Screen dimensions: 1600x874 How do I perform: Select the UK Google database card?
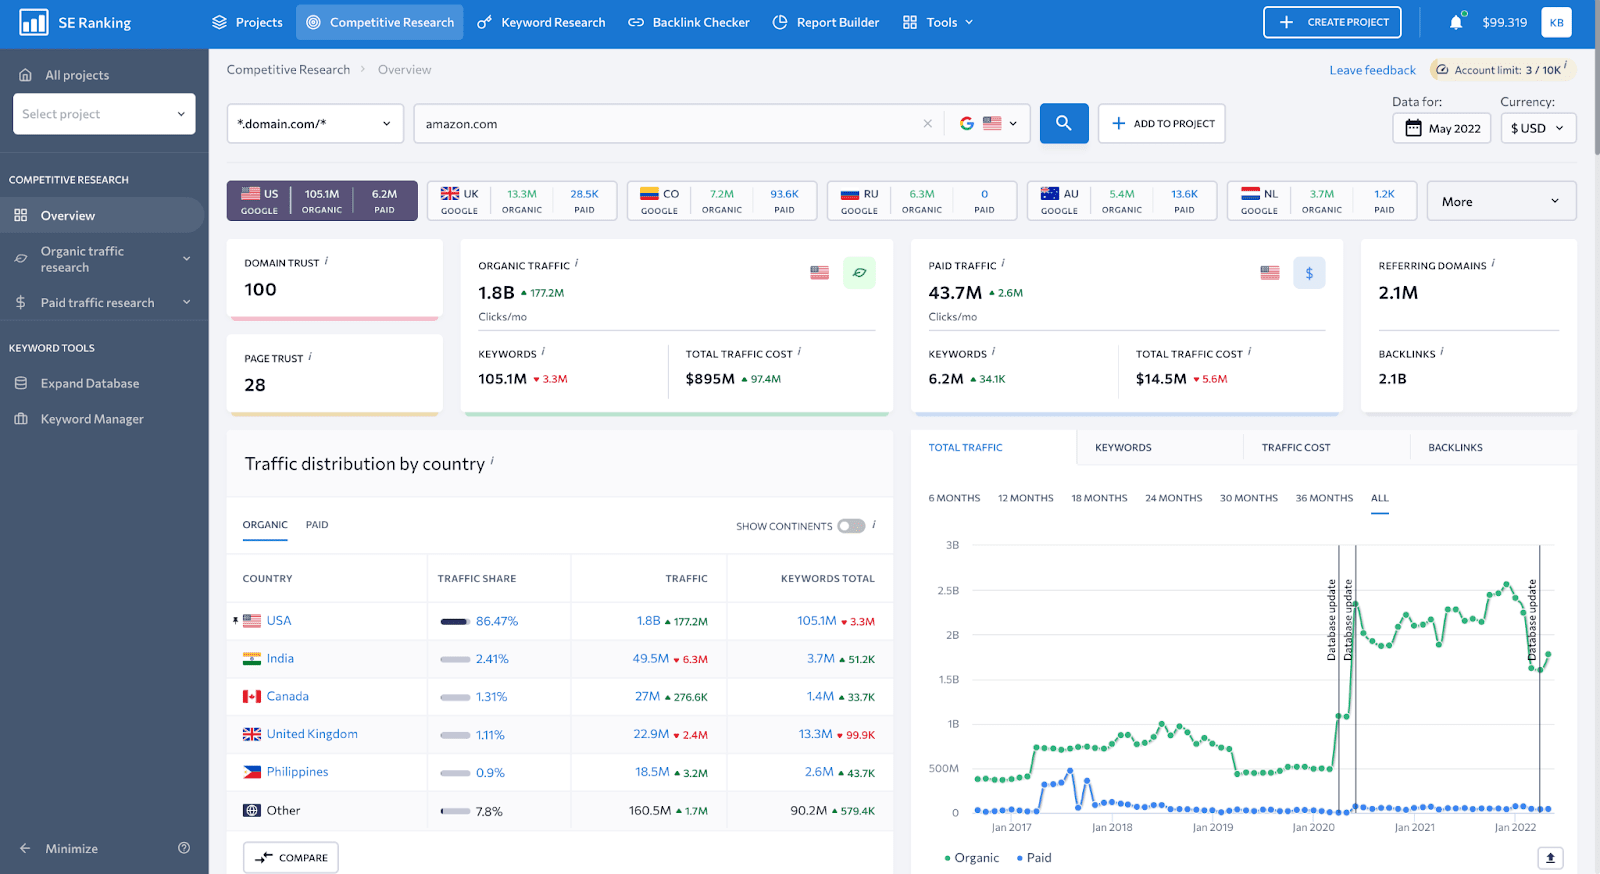click(x=522, y=201)
